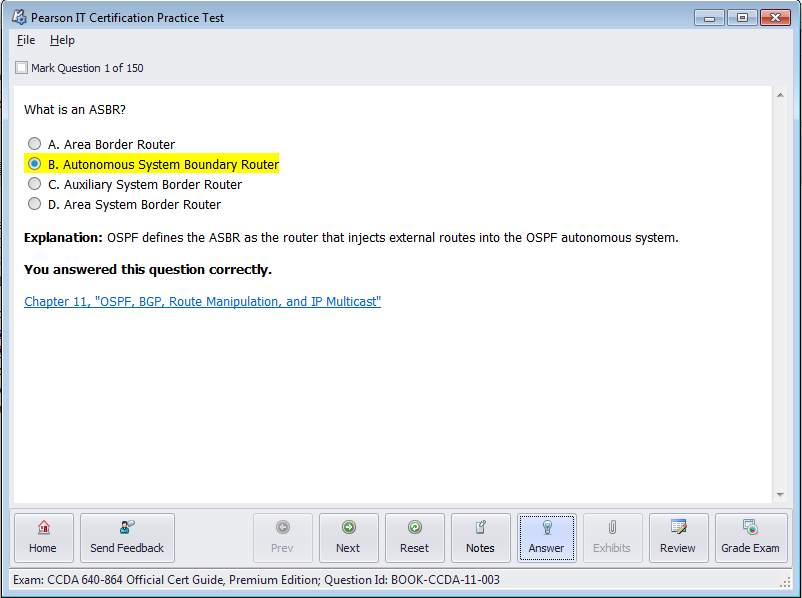802x598 pixels.
Task: Click the status bar exam name and Question Id text
Action: (256, 580)
